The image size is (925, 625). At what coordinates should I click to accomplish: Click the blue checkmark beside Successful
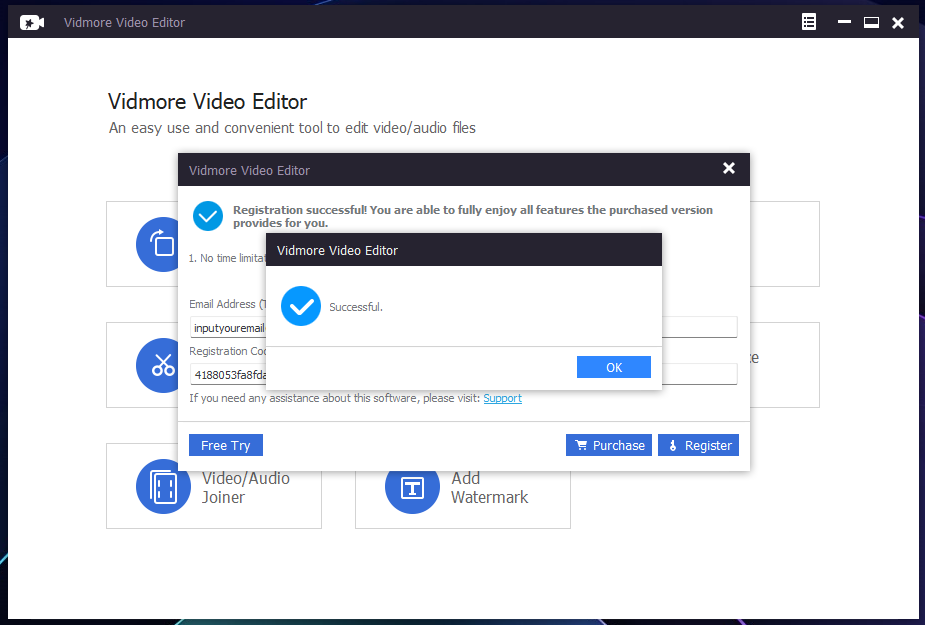pos(301,306)
